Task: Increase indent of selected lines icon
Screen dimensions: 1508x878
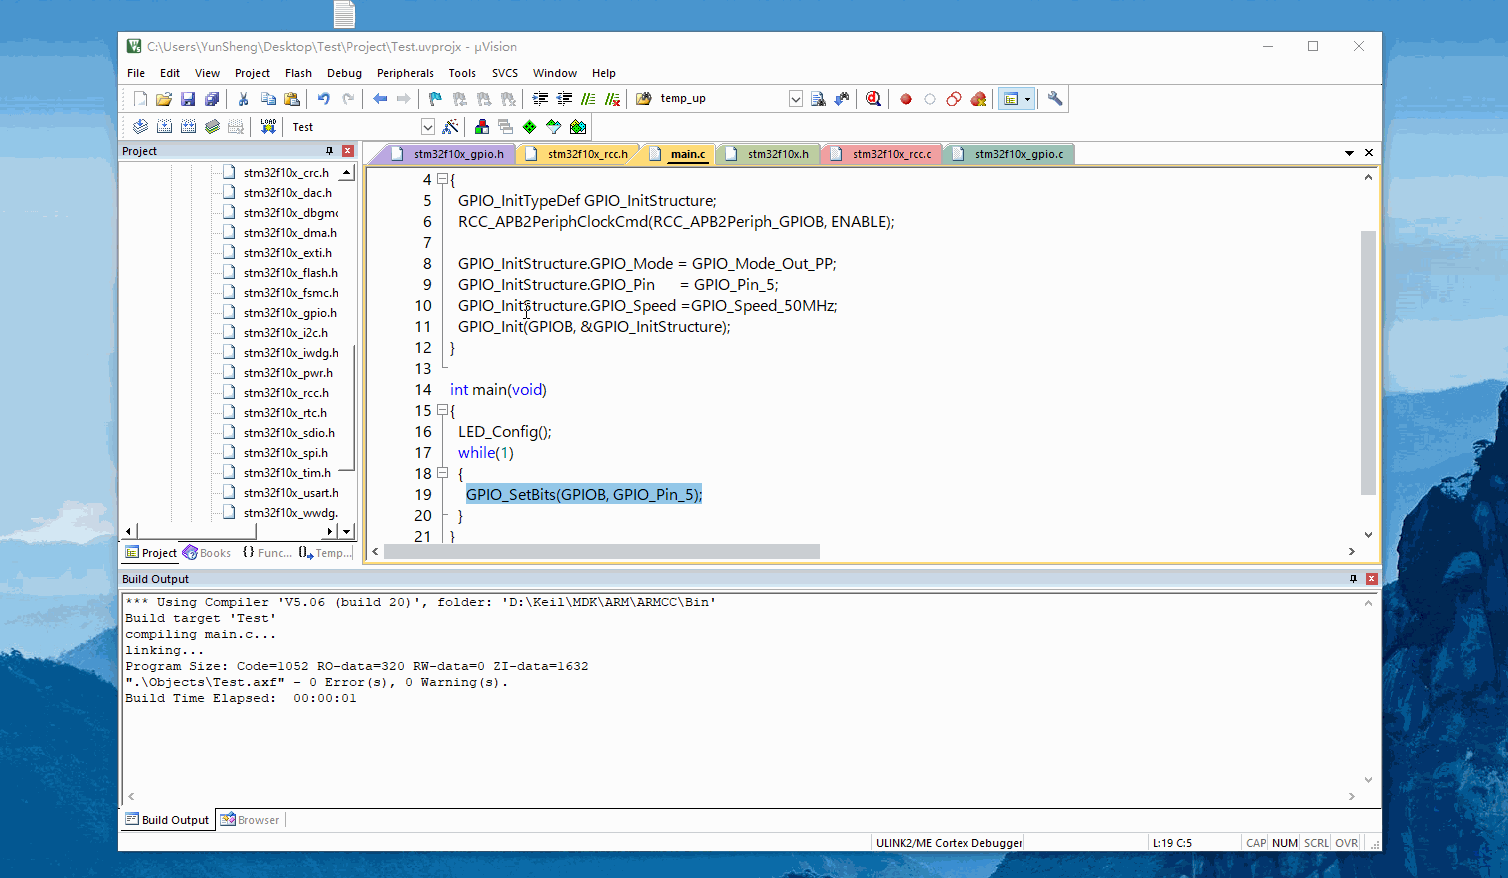Action: tap(540, 99)
